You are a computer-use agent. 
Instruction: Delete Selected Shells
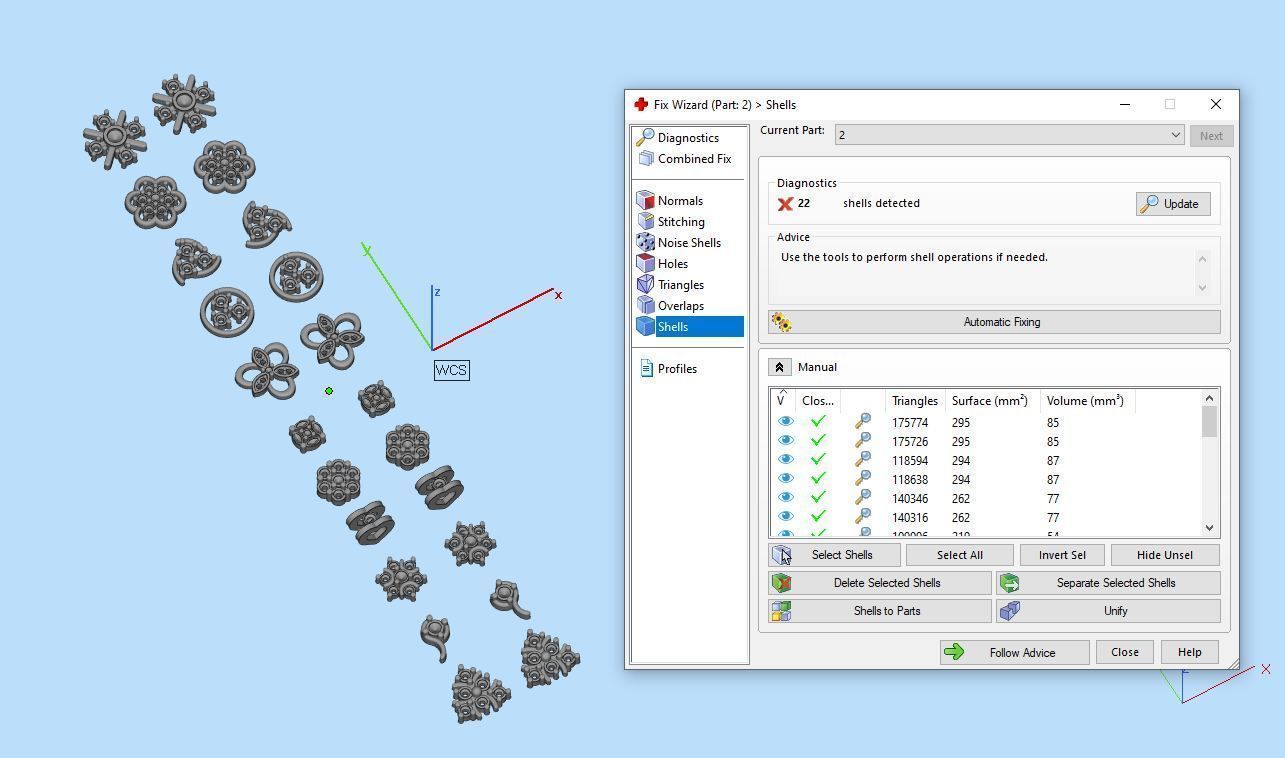tap(879, 583)
